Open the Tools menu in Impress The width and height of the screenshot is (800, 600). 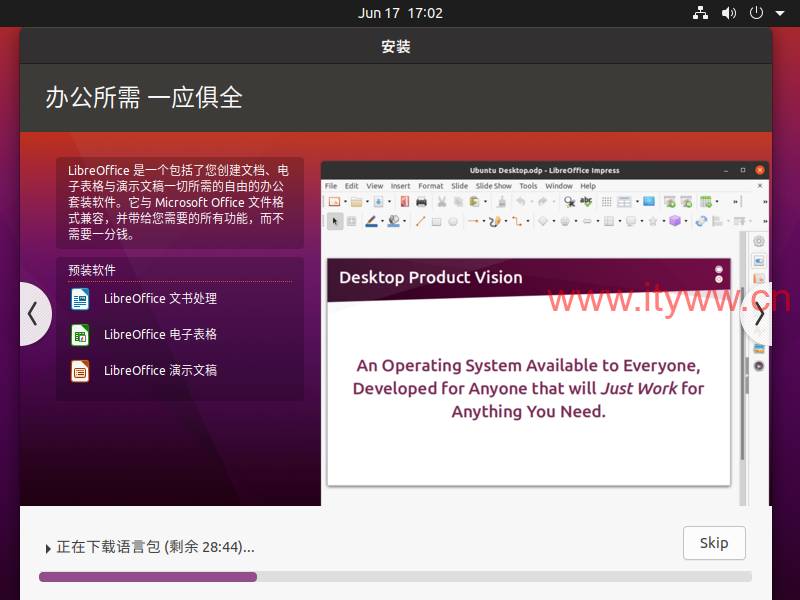coord(528,186)
